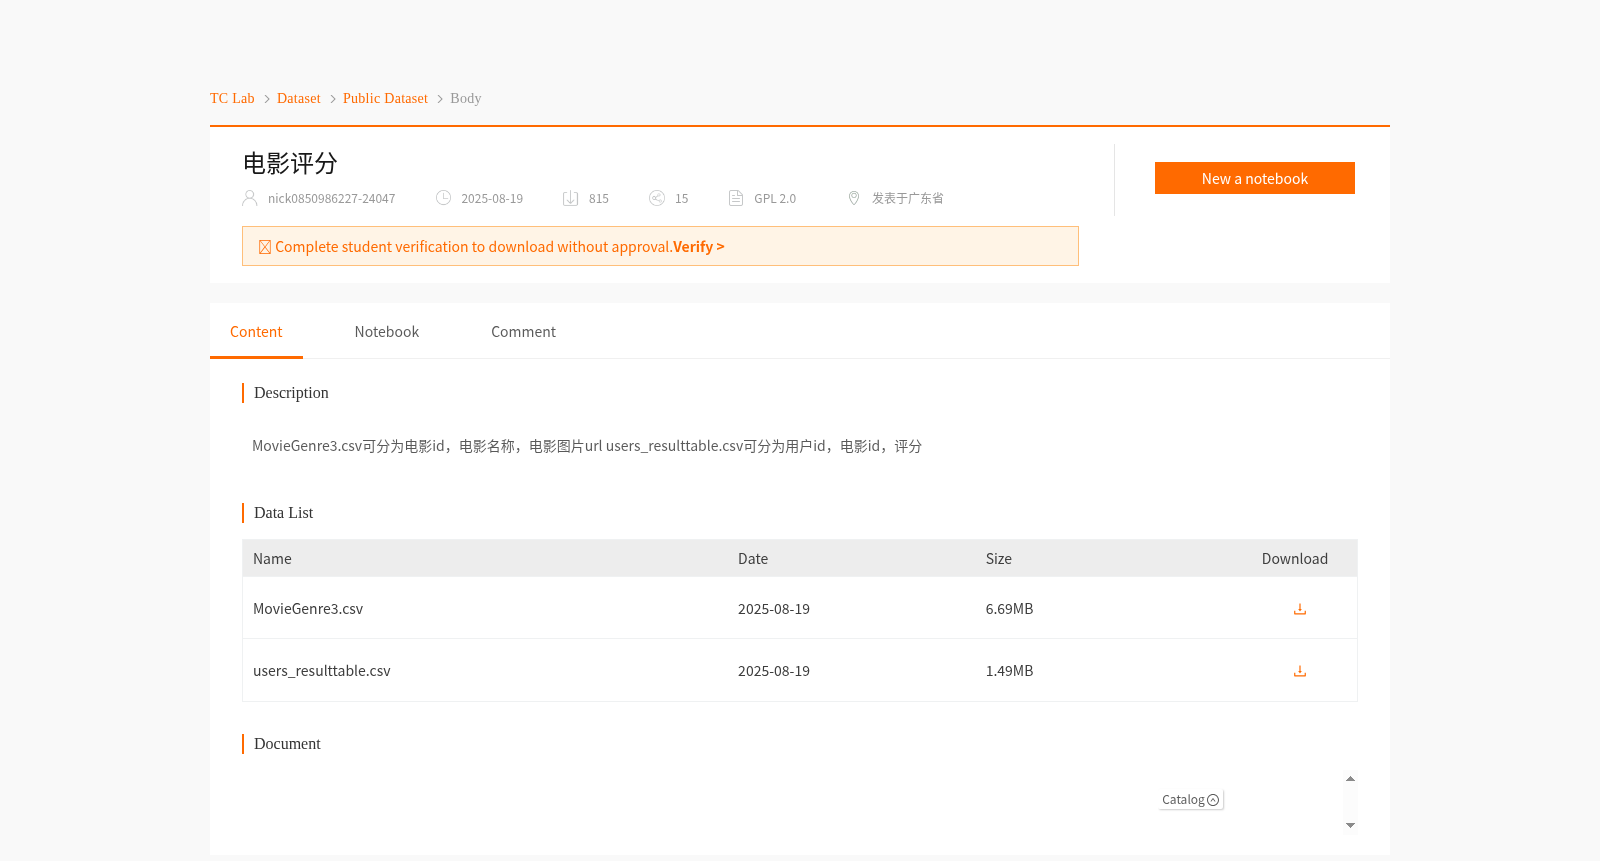Click the share count icon beside 15

[657, 198]
